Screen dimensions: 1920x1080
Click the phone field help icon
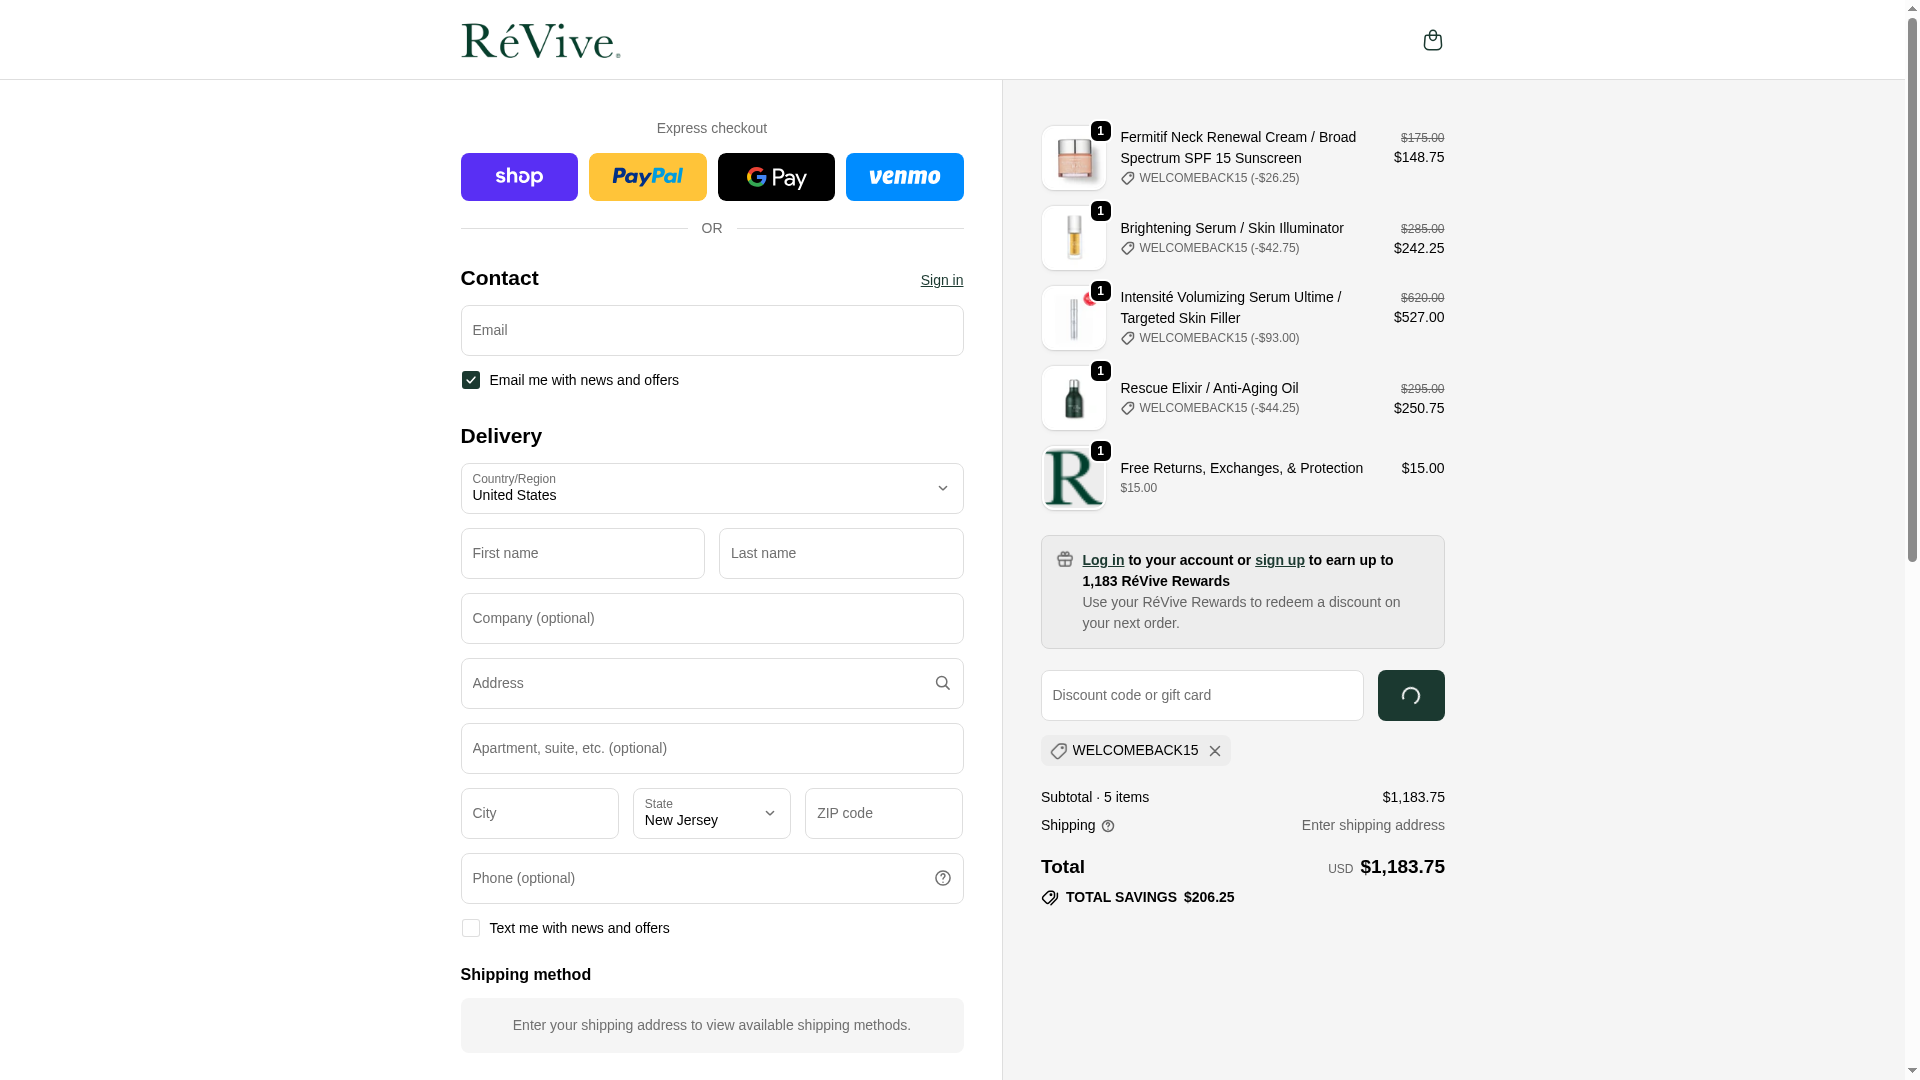pos(942,878)
